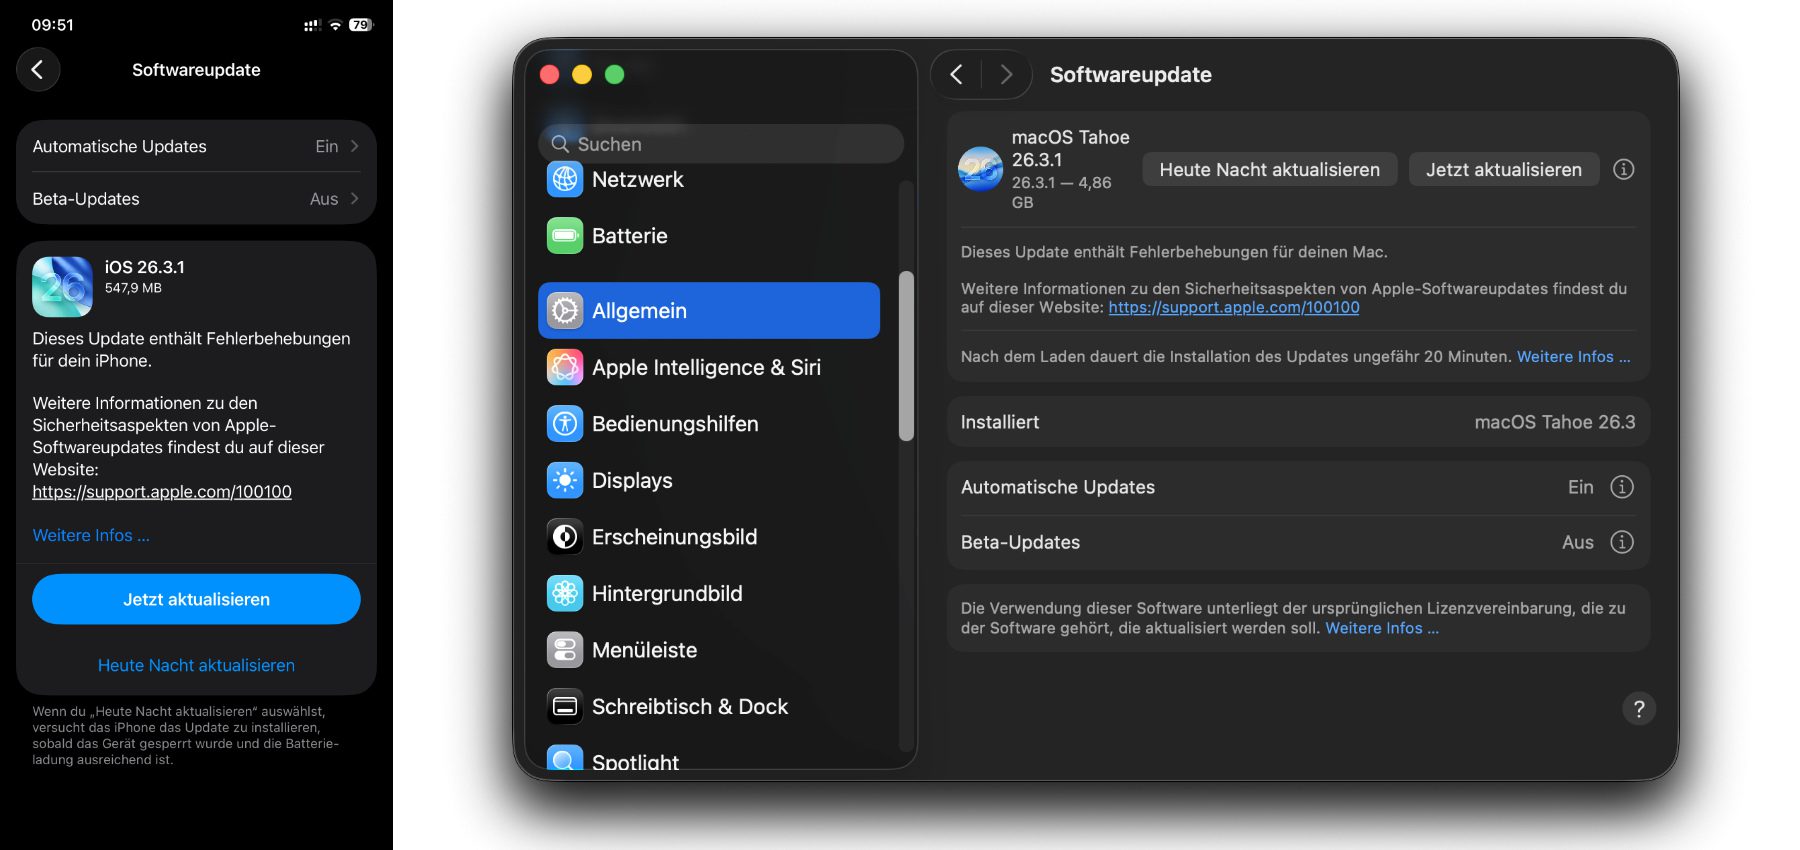Open info for Beta-Updates on Mac
Screen dimensions: 1800x850
[x=1621, y=542]
